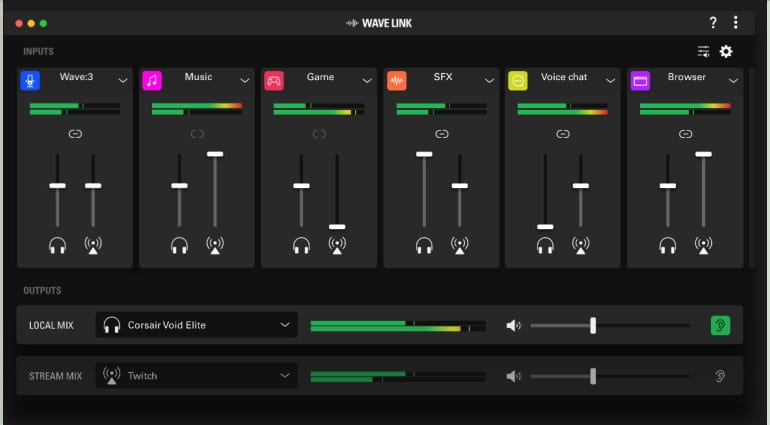
Task: Click the OUTPUTS section heading
Action: pyautogui.click(x=42, y=290)
